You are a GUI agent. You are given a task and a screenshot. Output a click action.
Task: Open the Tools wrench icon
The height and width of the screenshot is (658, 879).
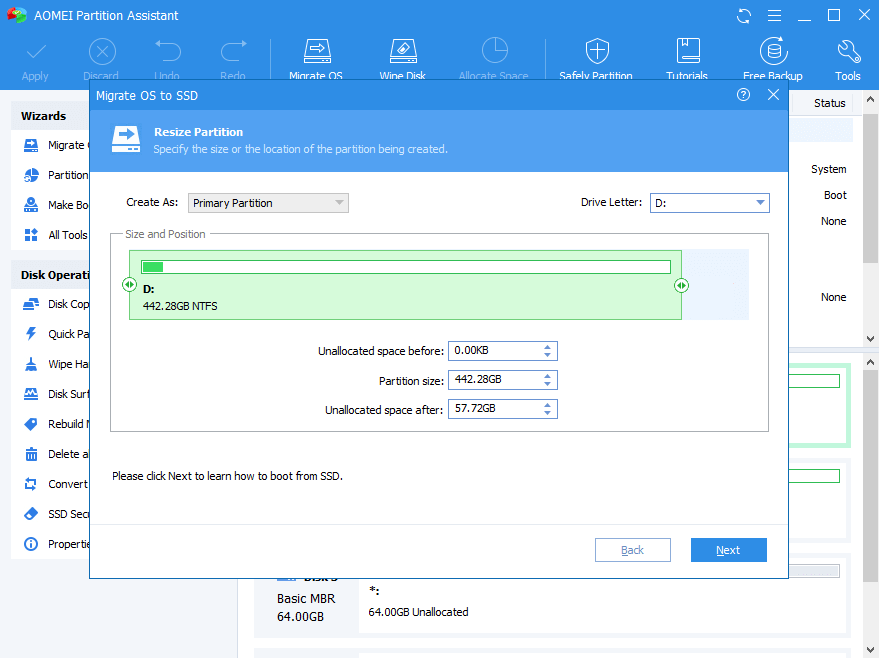click(x=849, y=52)
